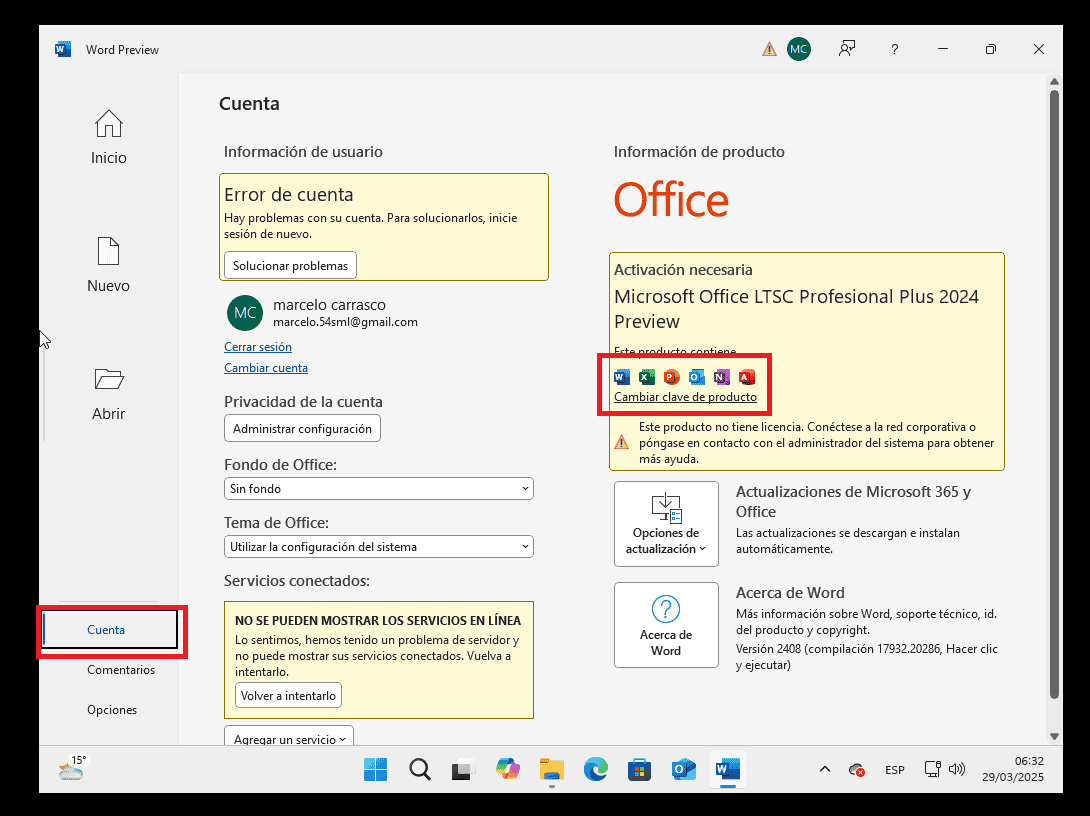Open Microsoft Edge from the taskbar
The image size is (1090, 816).
coord(595,769)
